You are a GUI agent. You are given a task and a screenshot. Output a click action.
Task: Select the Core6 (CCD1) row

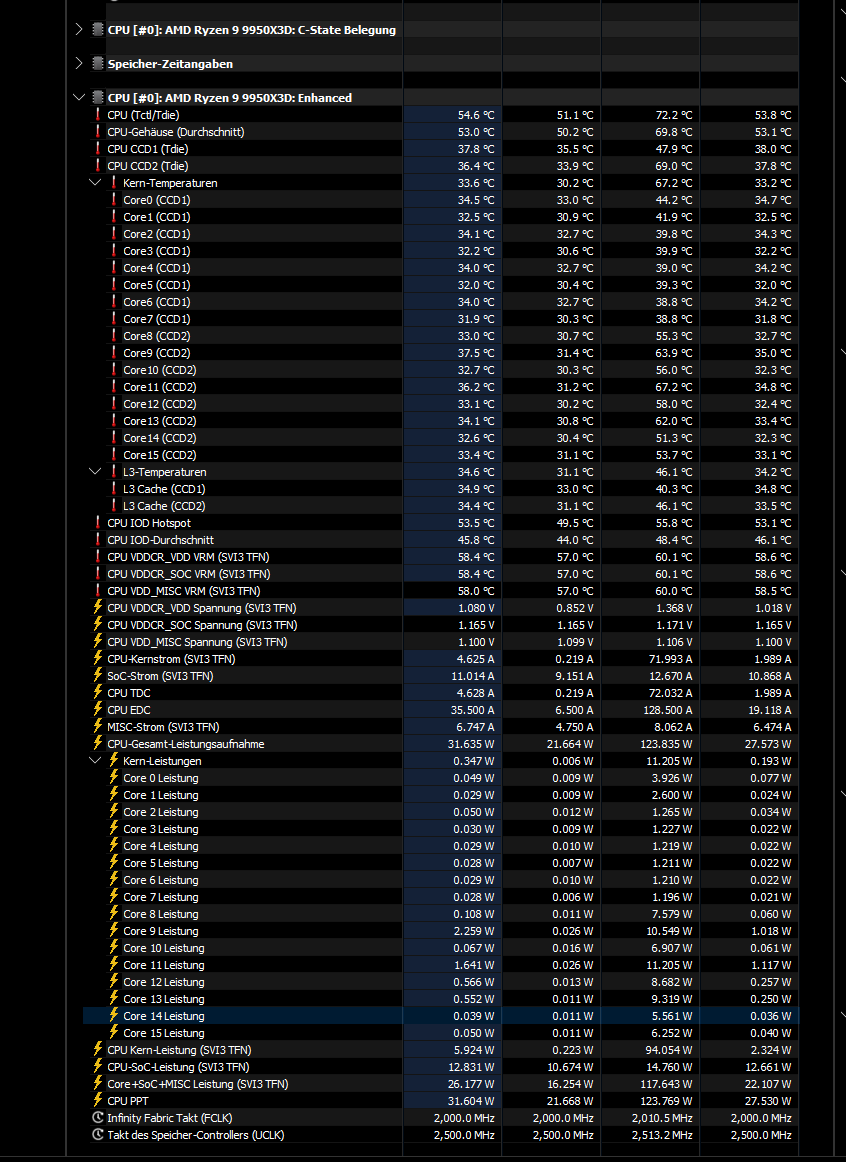point(440,302)
